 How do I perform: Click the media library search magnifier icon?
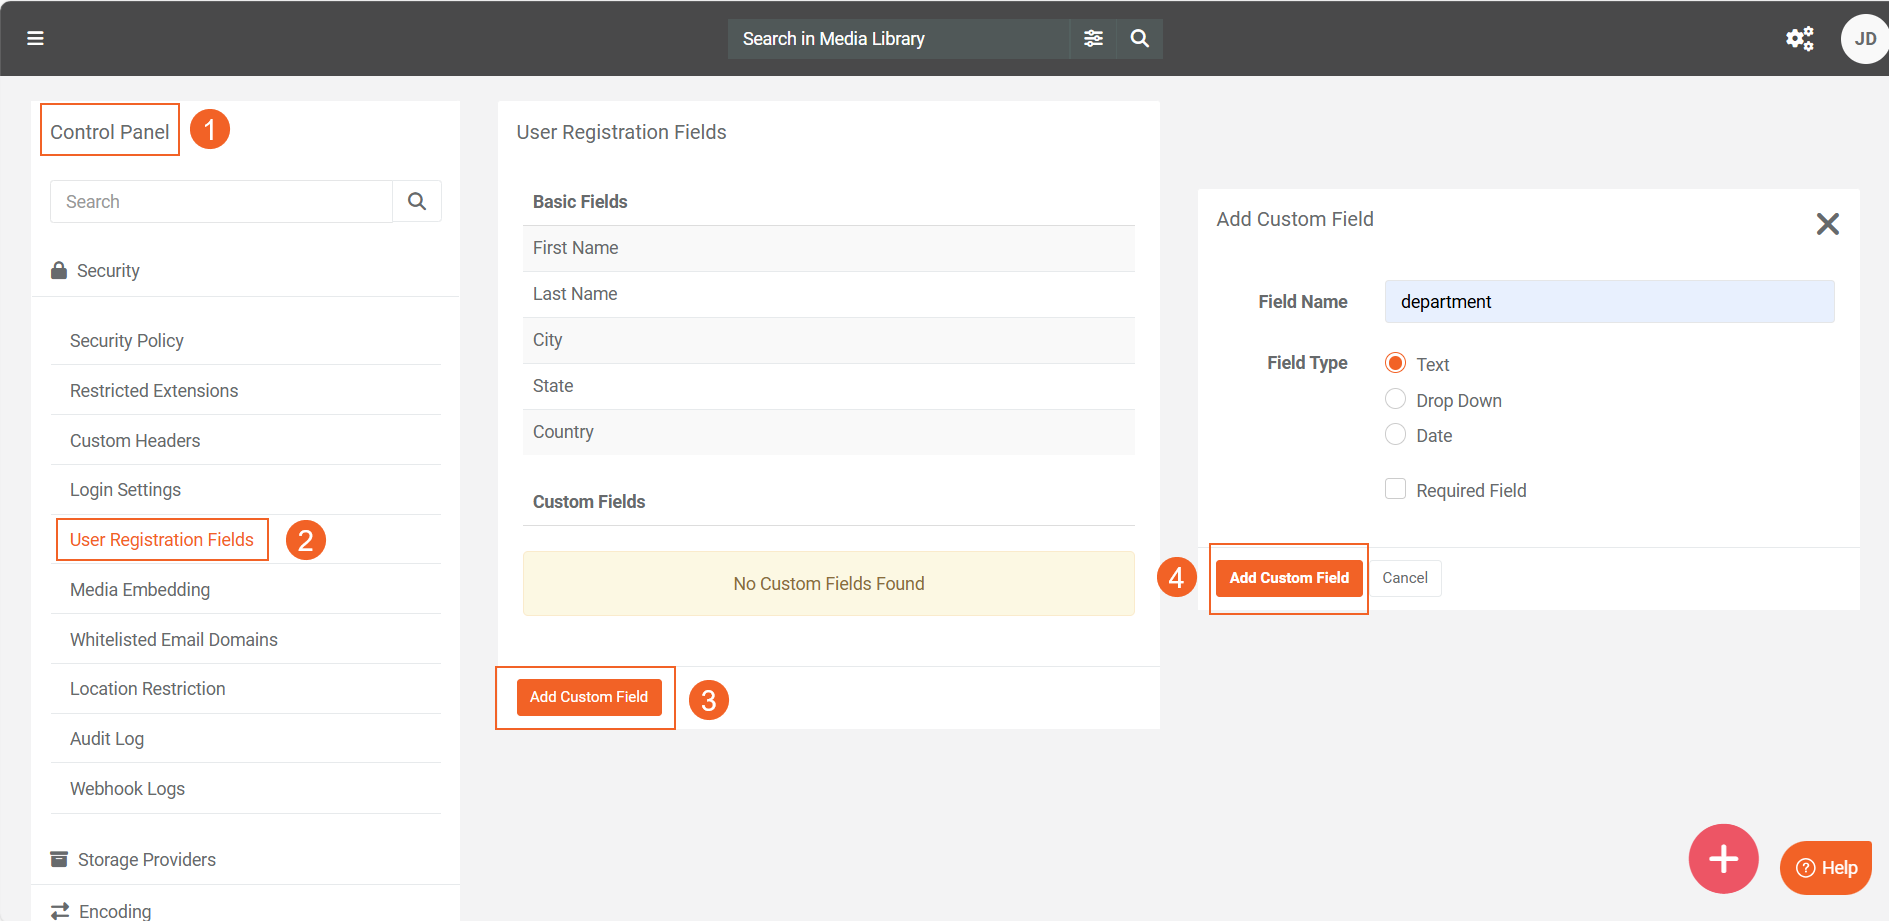[1139, 38]
